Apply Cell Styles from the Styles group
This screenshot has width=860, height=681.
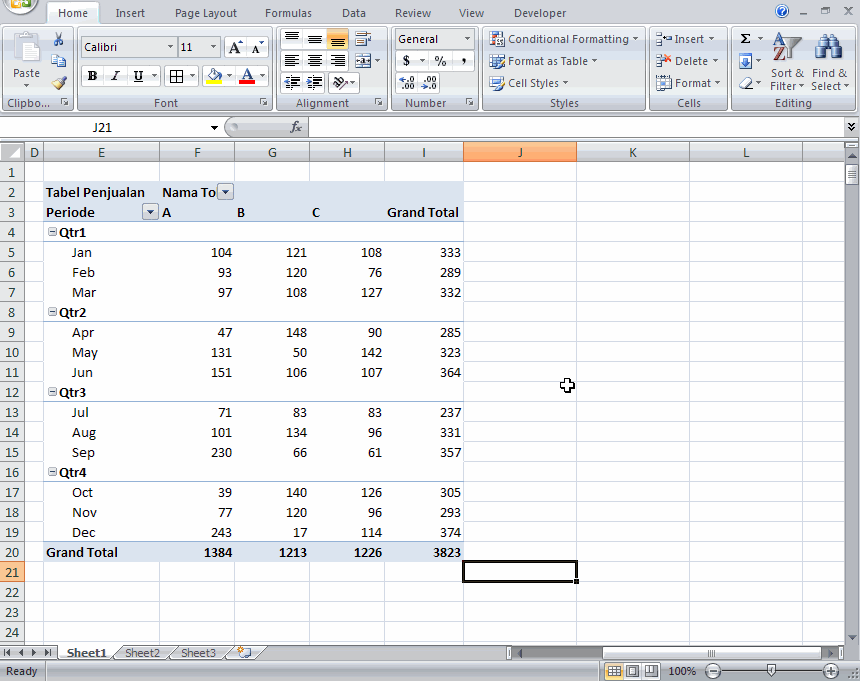528,83
